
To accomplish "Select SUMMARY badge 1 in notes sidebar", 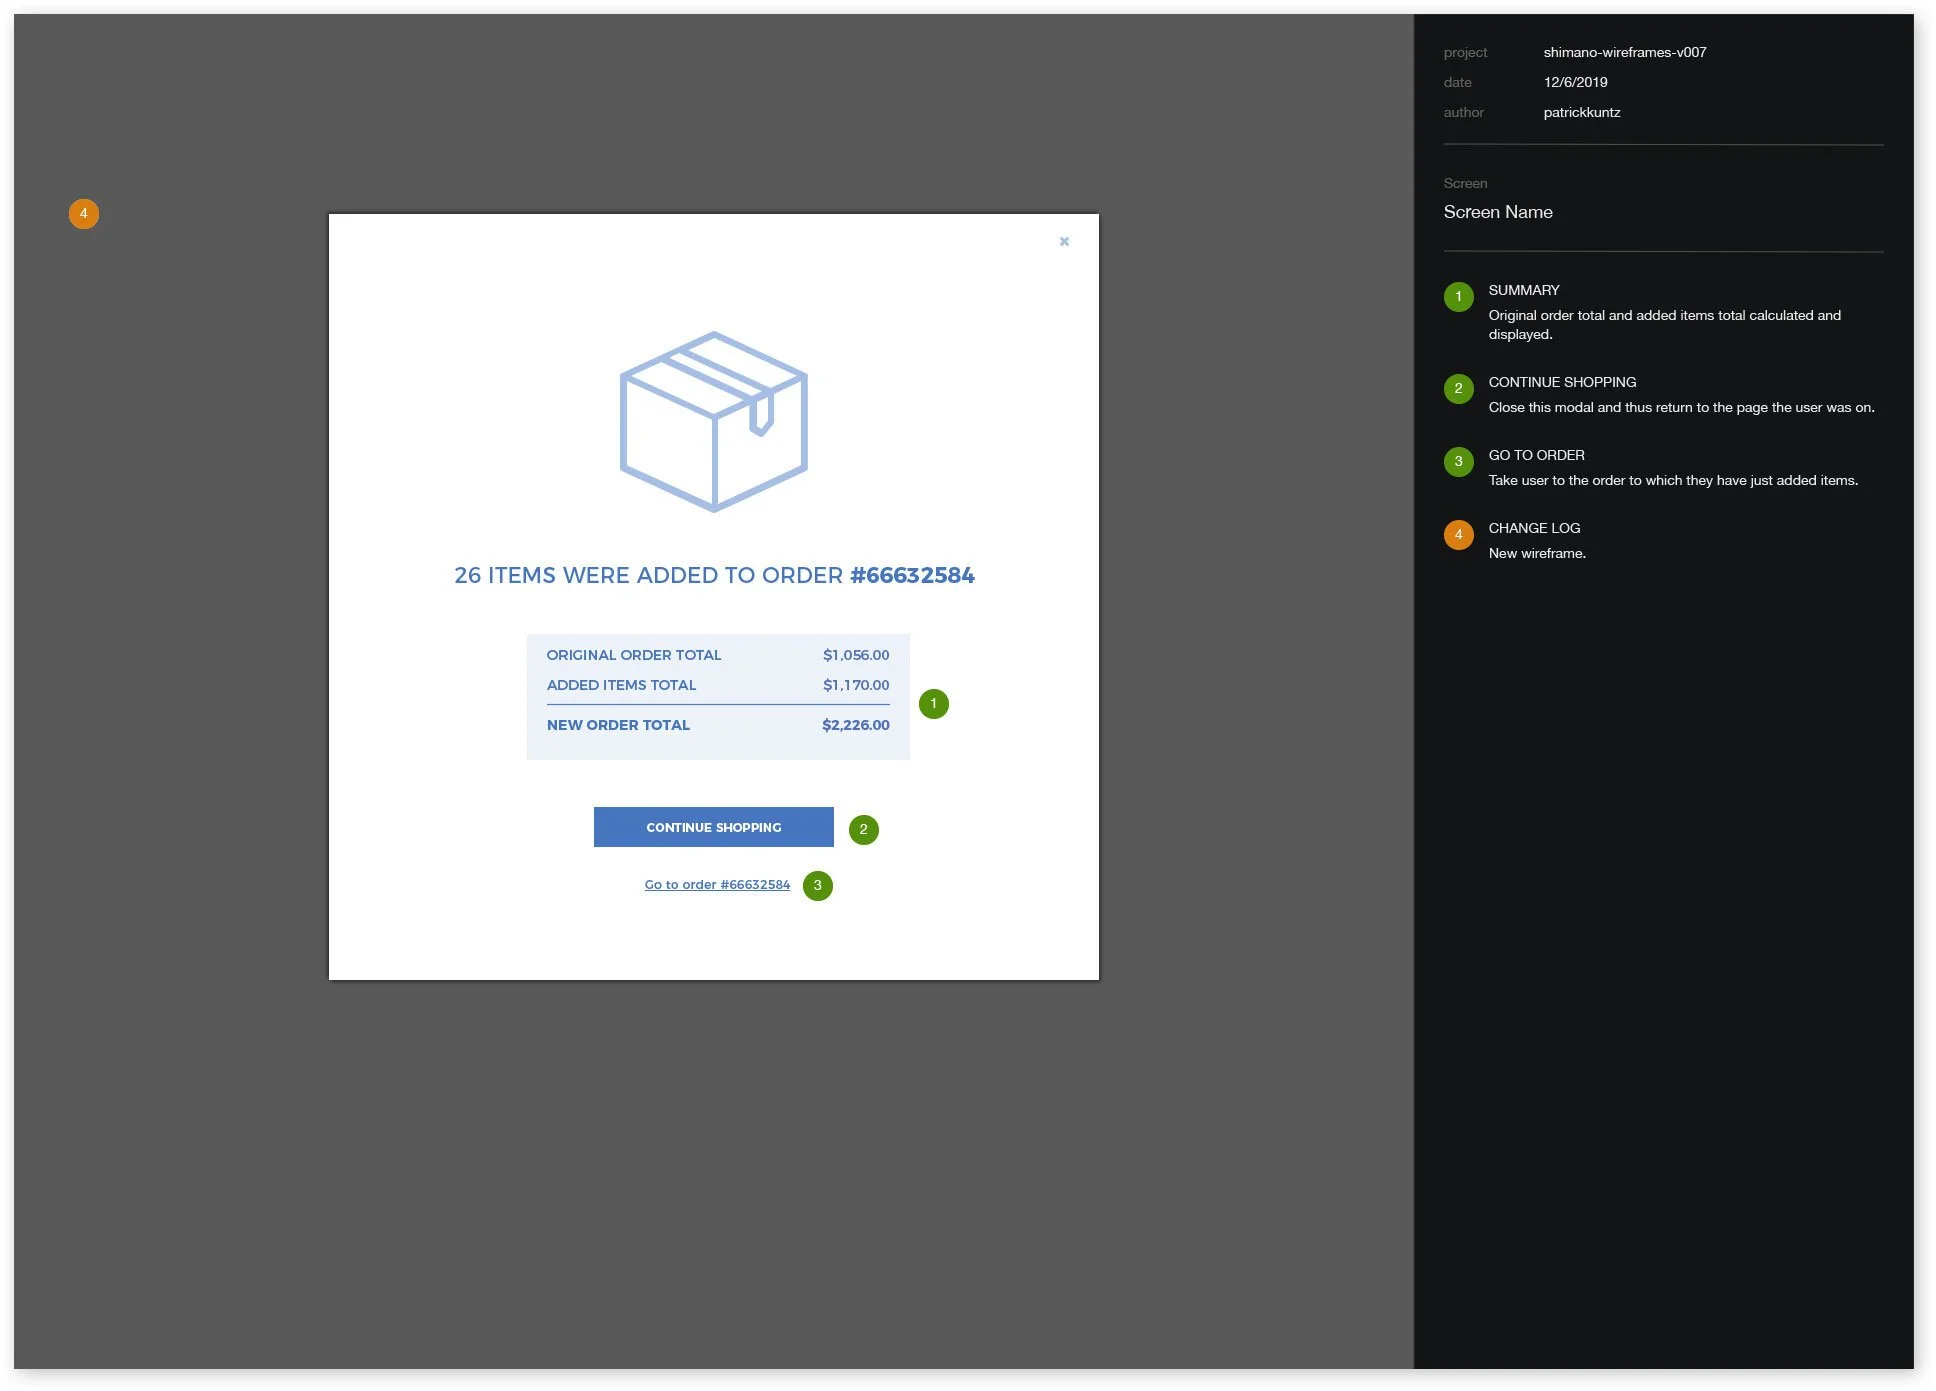I will (x=1458, y=297).
